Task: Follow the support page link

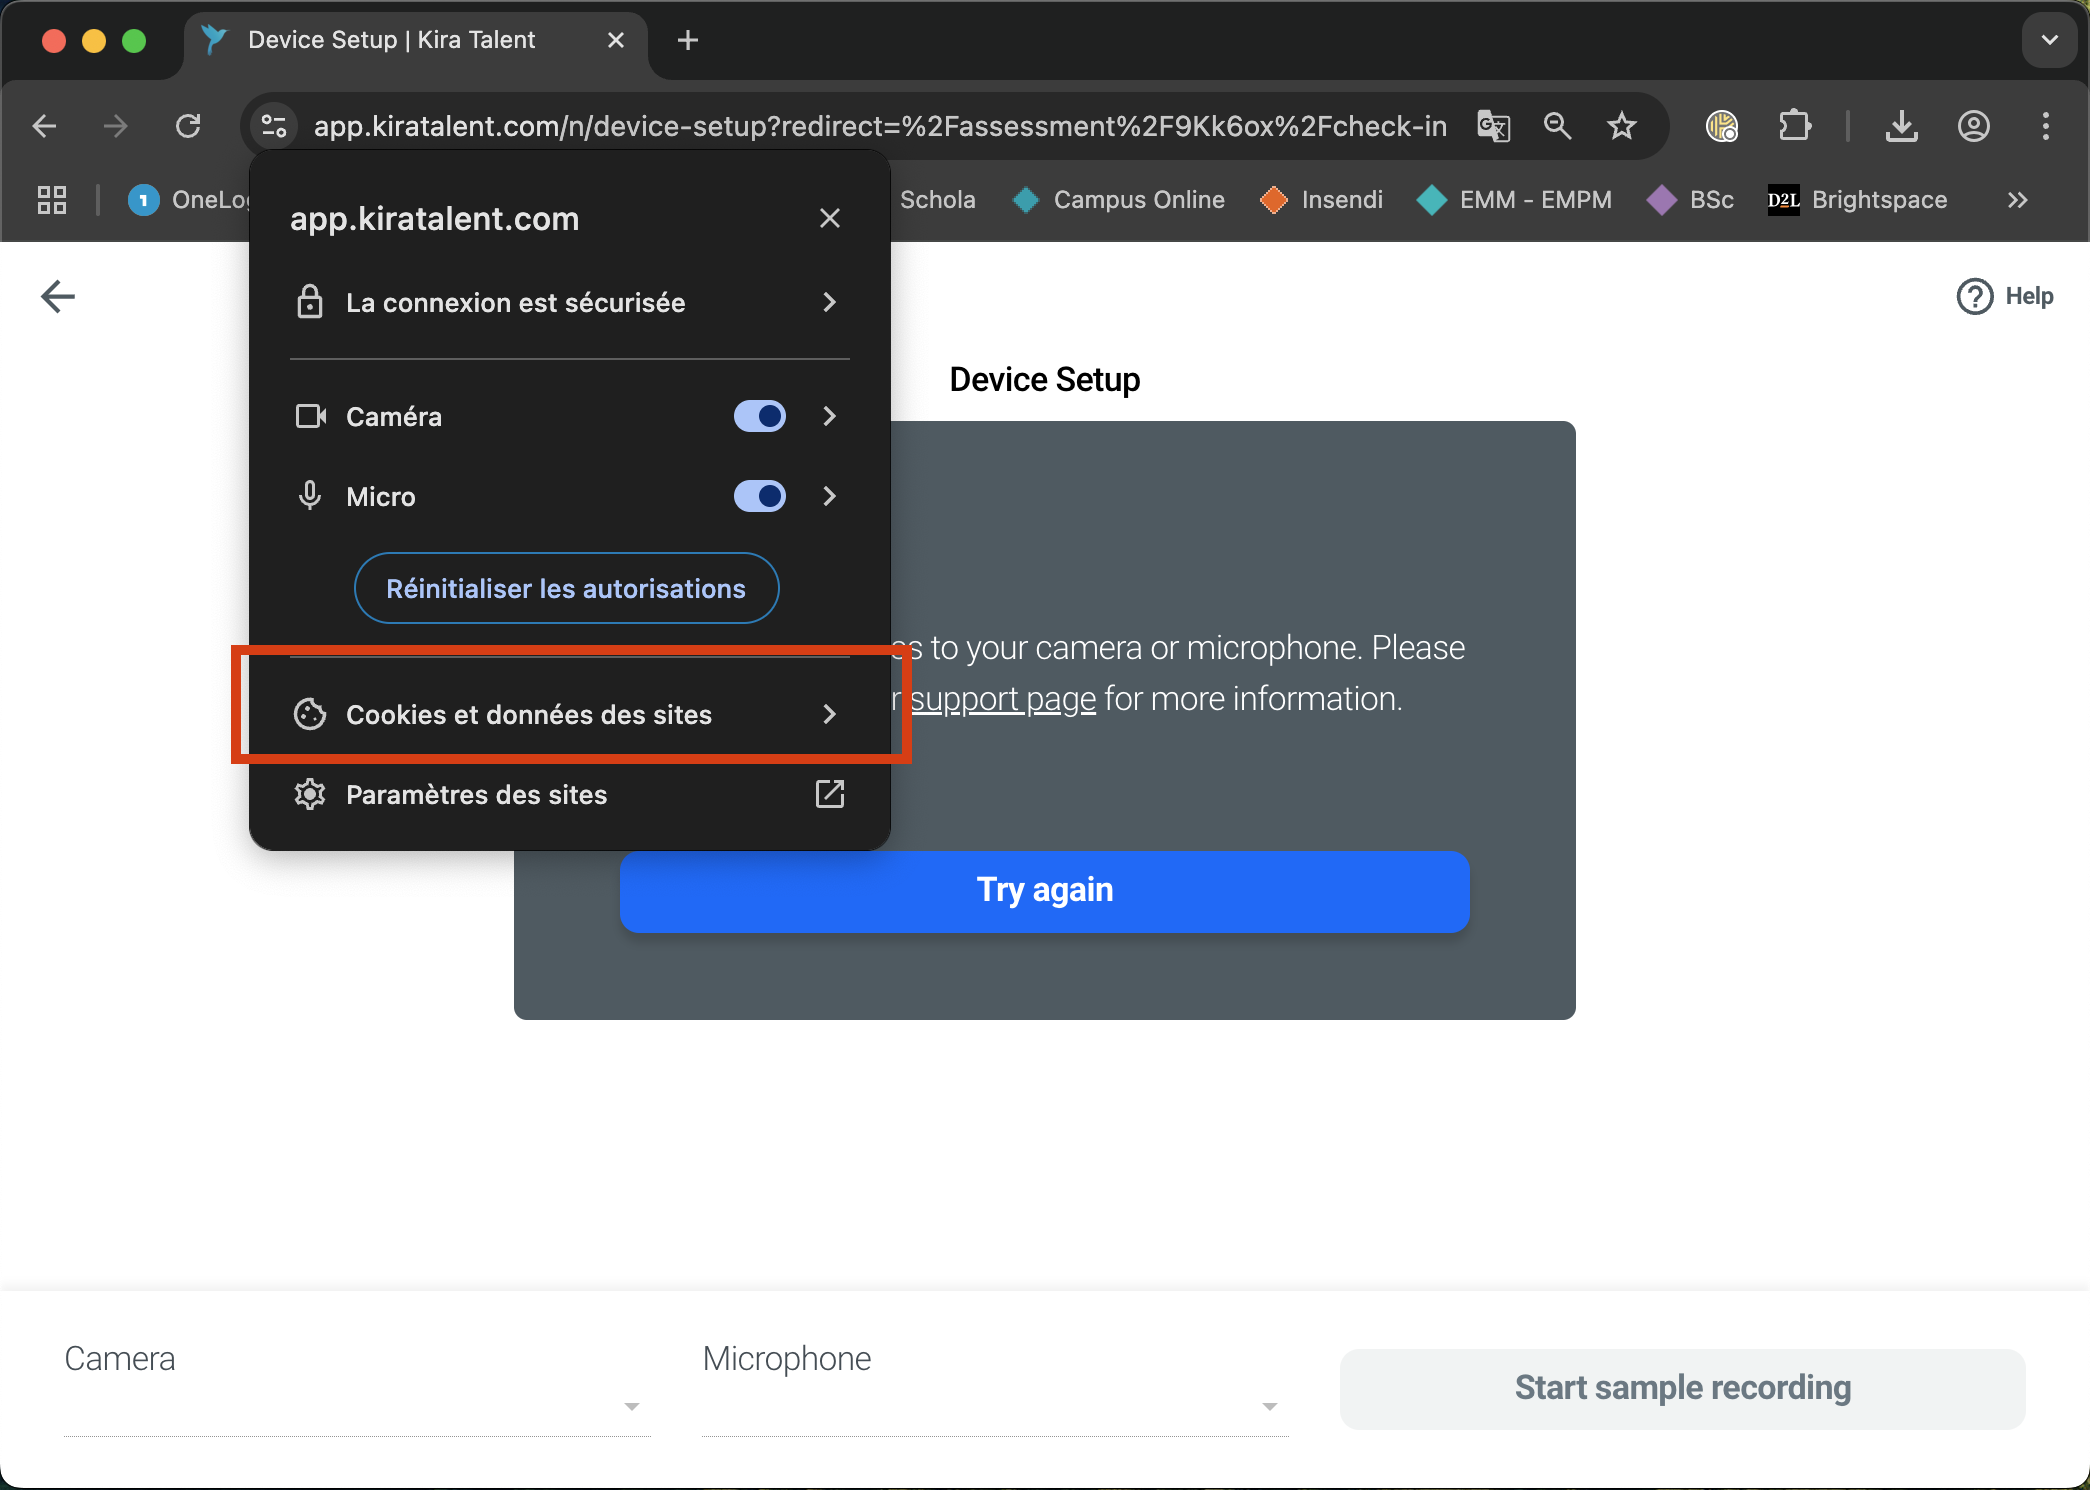Action: point(1003,698)
